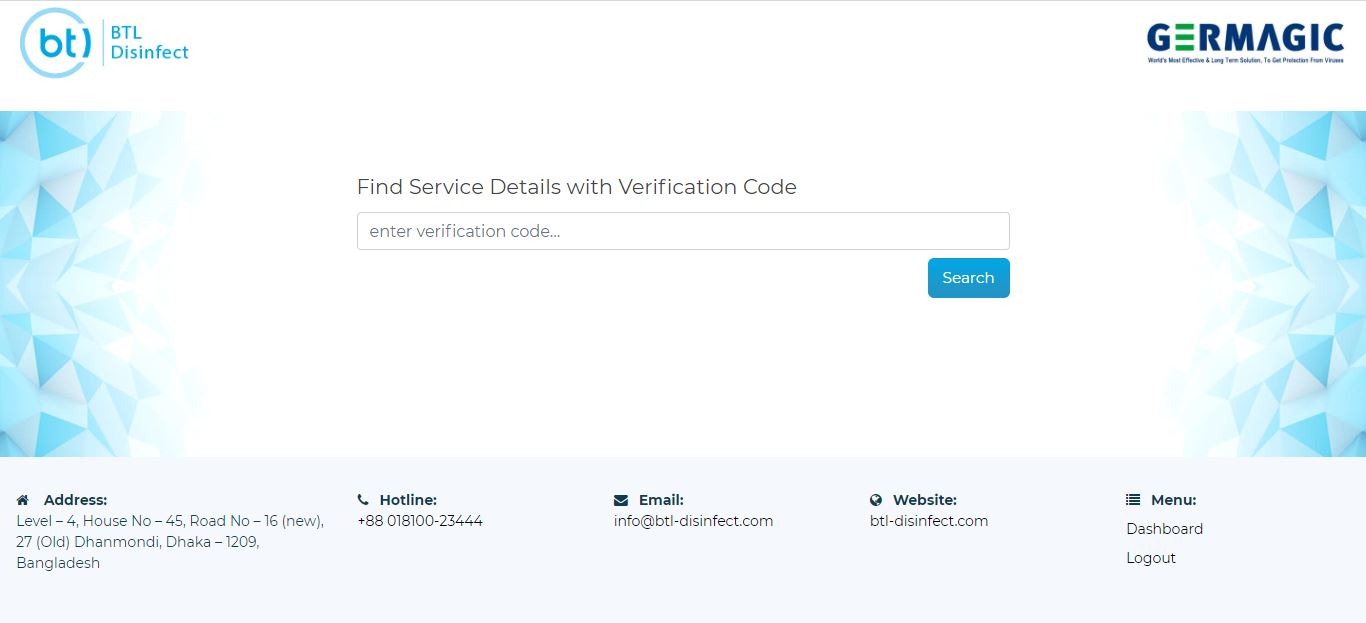
Task: Click the circular BTL logo icon
Action: pos(57,43)
